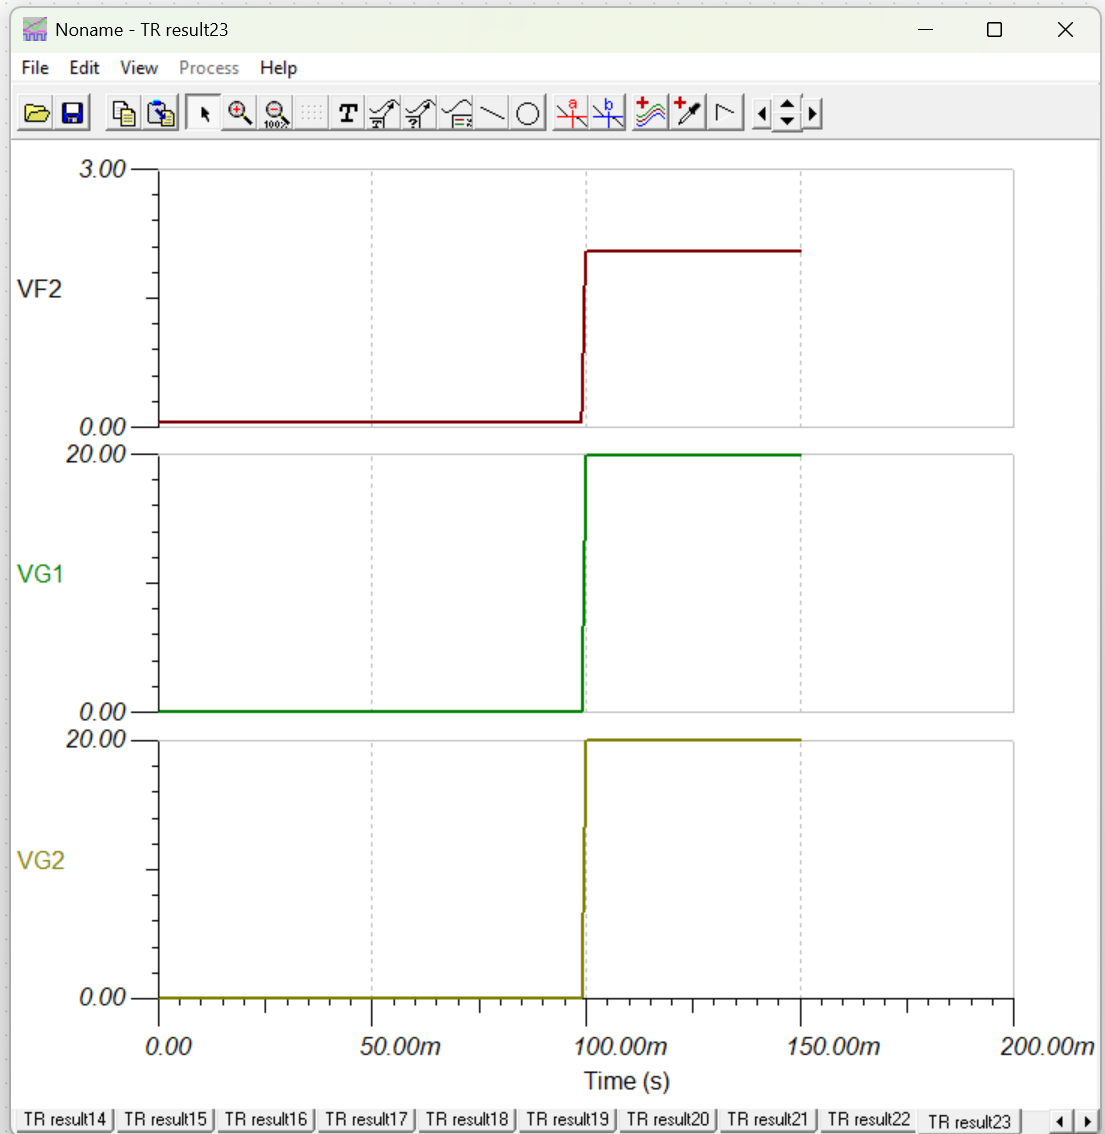Click the legend tool icon

pos(456,114)
